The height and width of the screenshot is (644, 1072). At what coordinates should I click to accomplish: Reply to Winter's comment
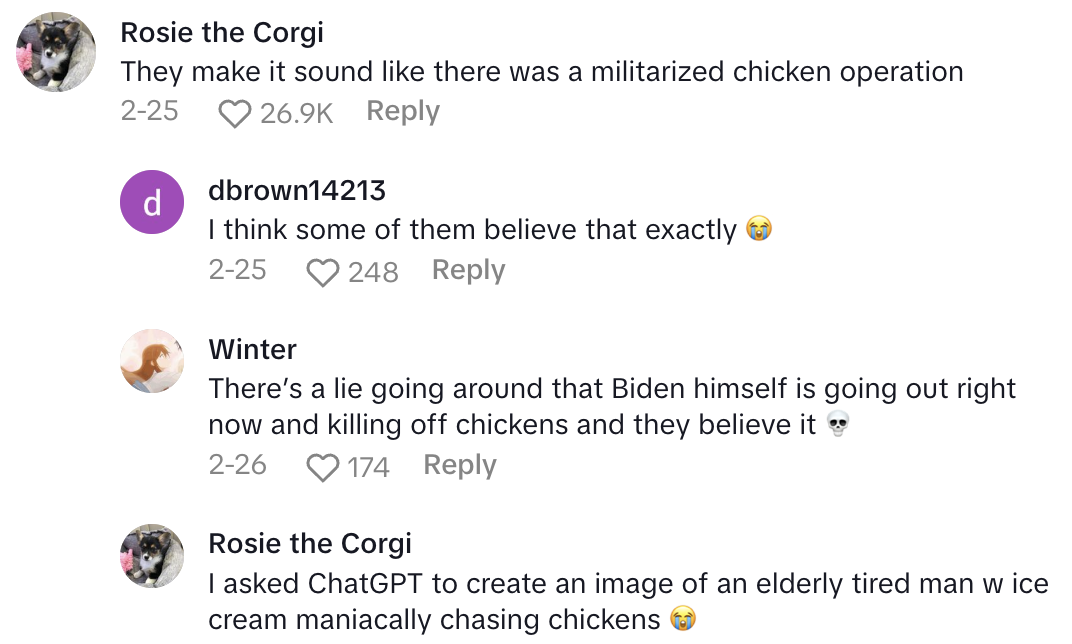pyautogui.click(x=460, y=465)
